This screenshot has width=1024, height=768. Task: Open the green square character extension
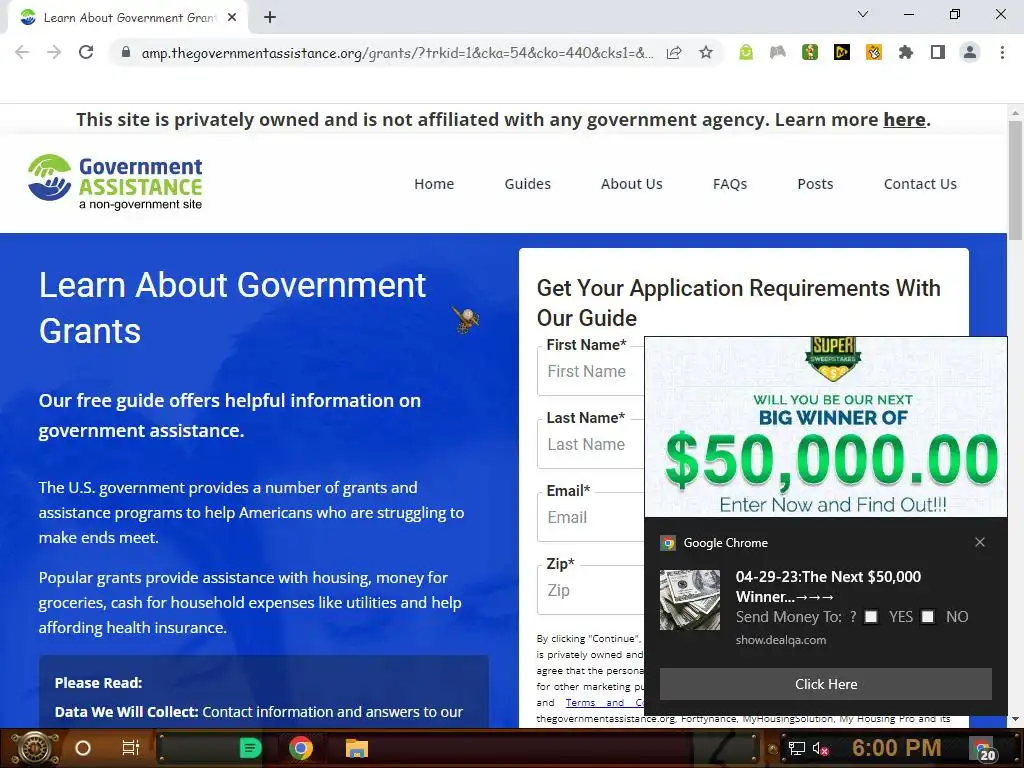[810, 52]
